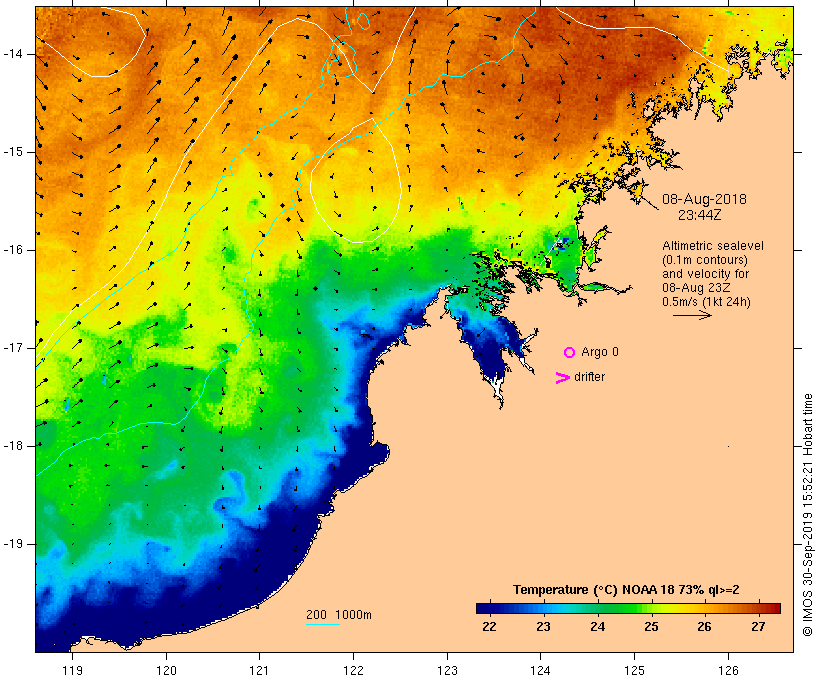The height and width of the screenshot is (680, 820).
Task: Click the (0.1m contours) label
Action: 705,260
